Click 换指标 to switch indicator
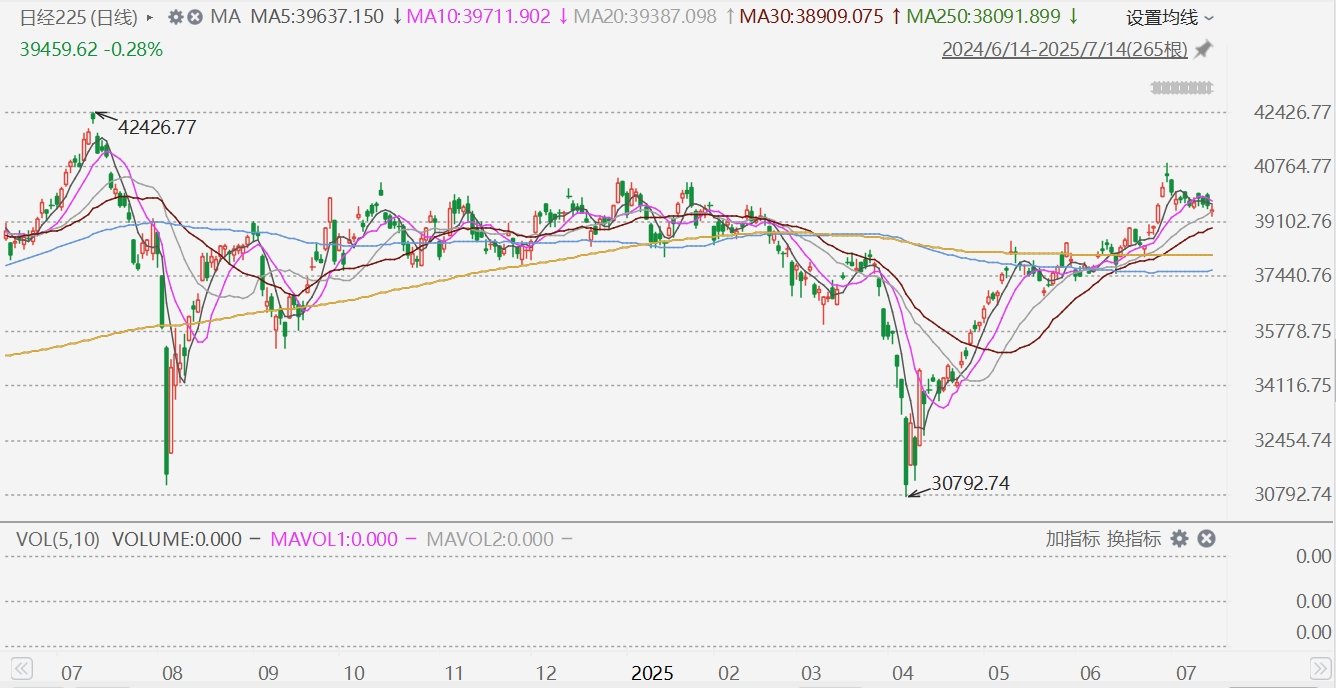The height and width of the screenshot is (688, 1336). (1134, 539)
